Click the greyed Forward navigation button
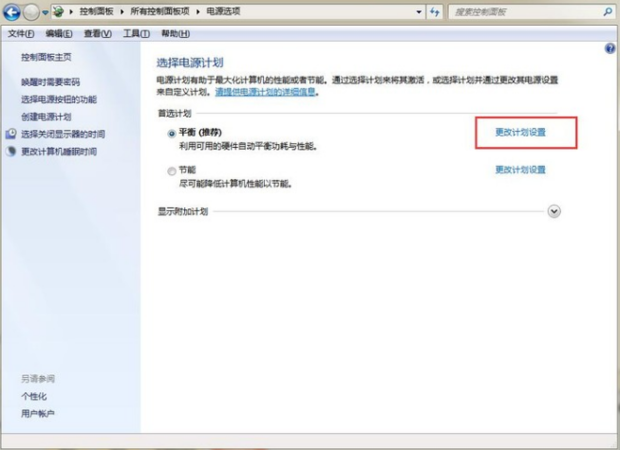 [x=31, y=12]
